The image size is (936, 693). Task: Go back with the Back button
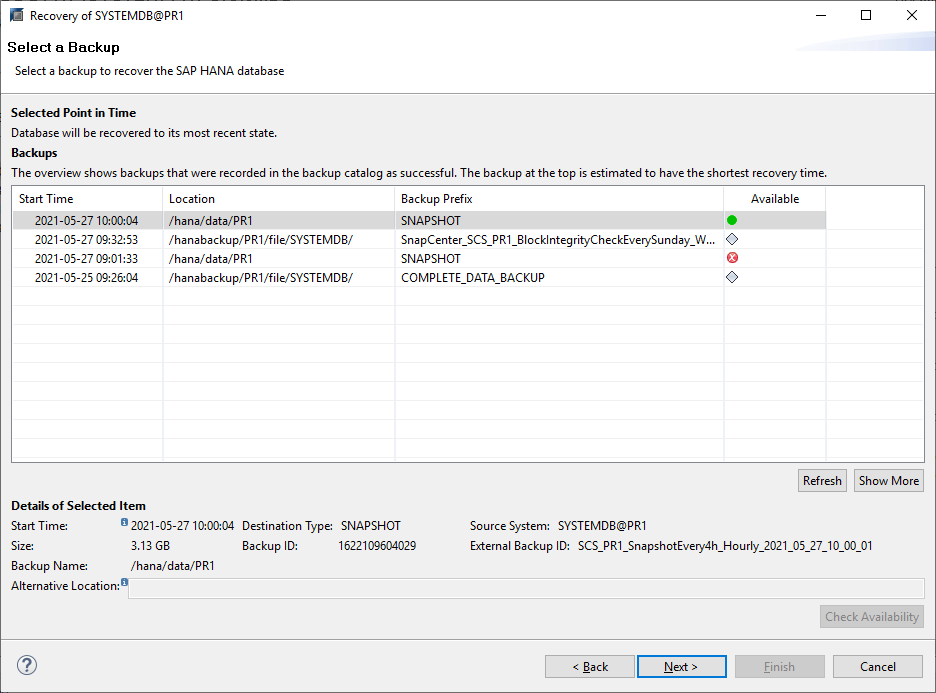[x=590, y=666]
